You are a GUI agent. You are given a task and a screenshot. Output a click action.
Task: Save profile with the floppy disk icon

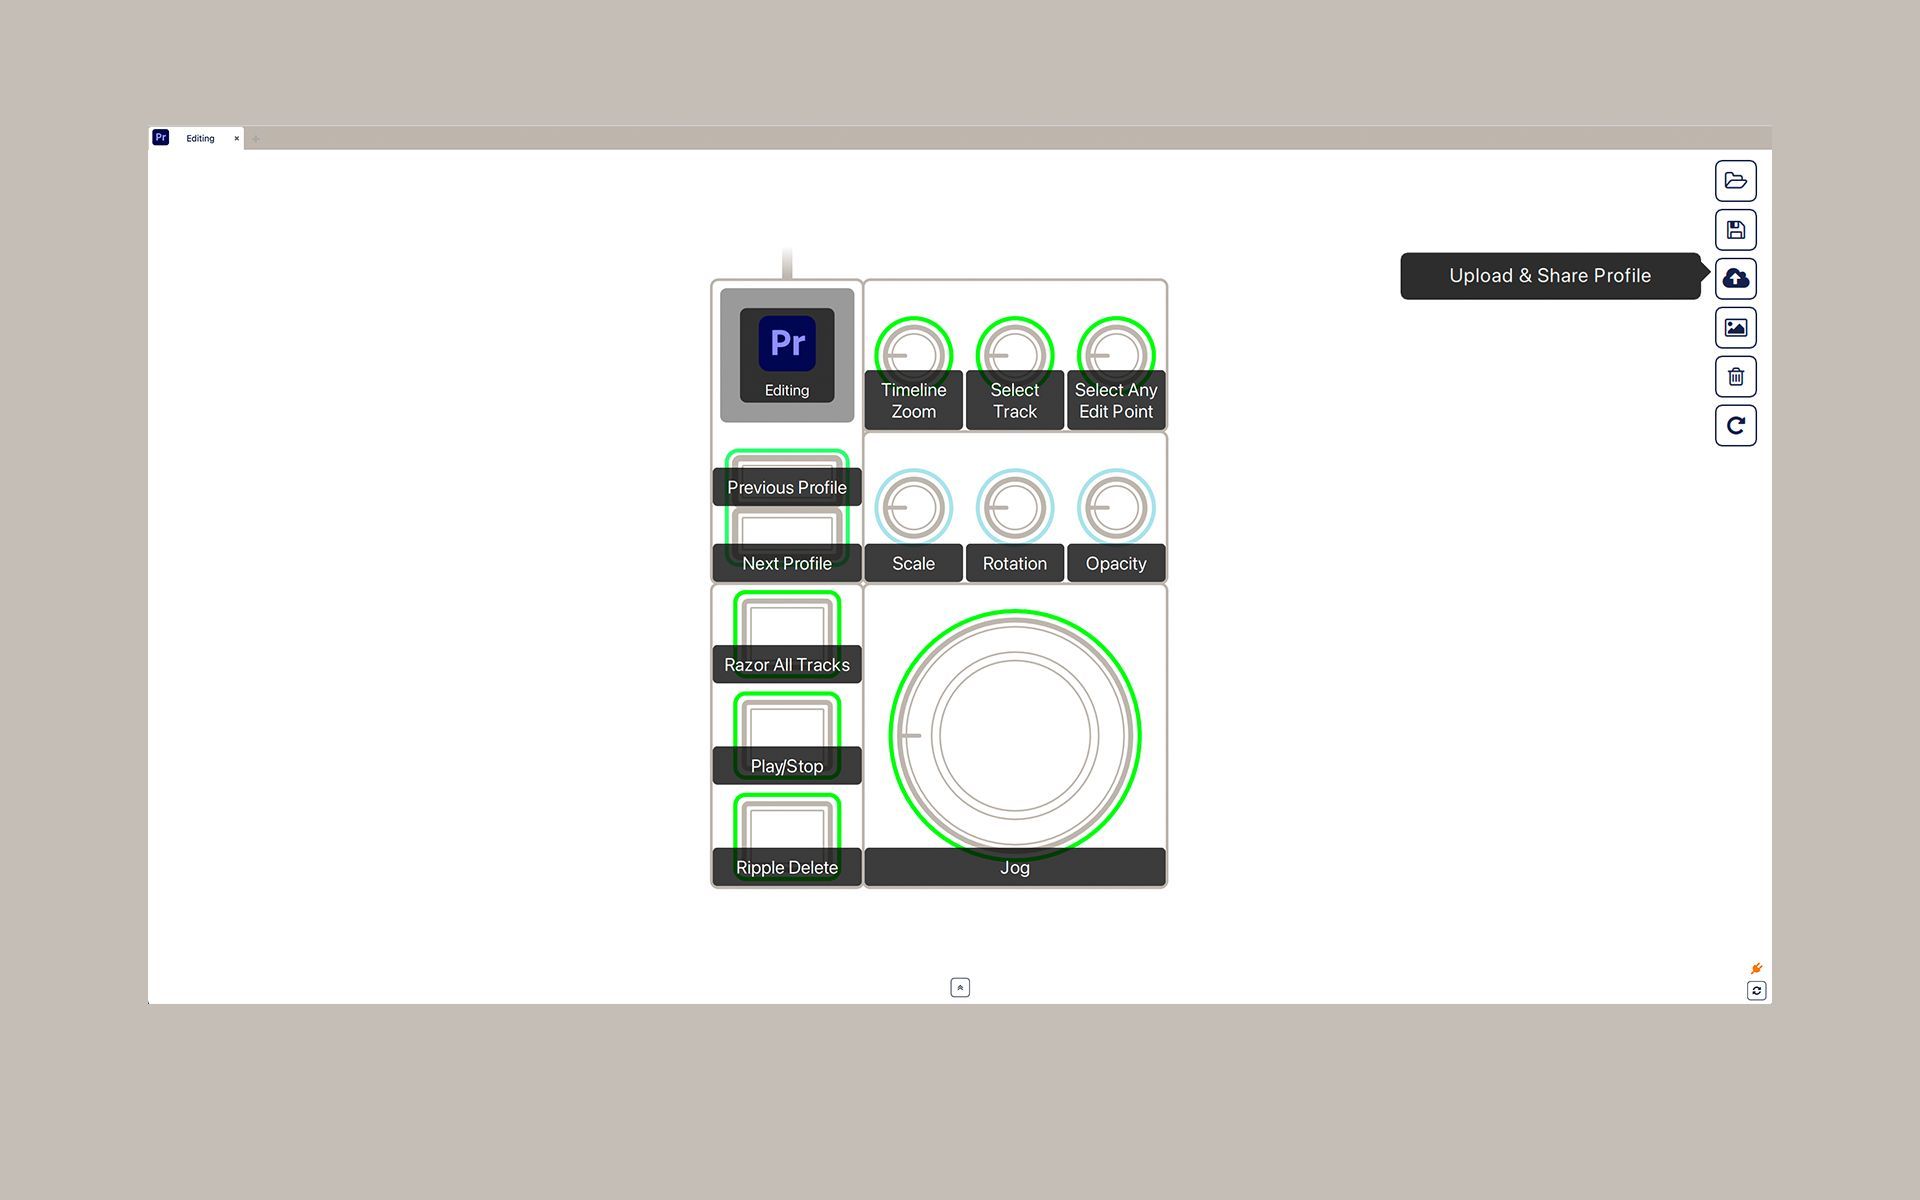(1735, 230)
